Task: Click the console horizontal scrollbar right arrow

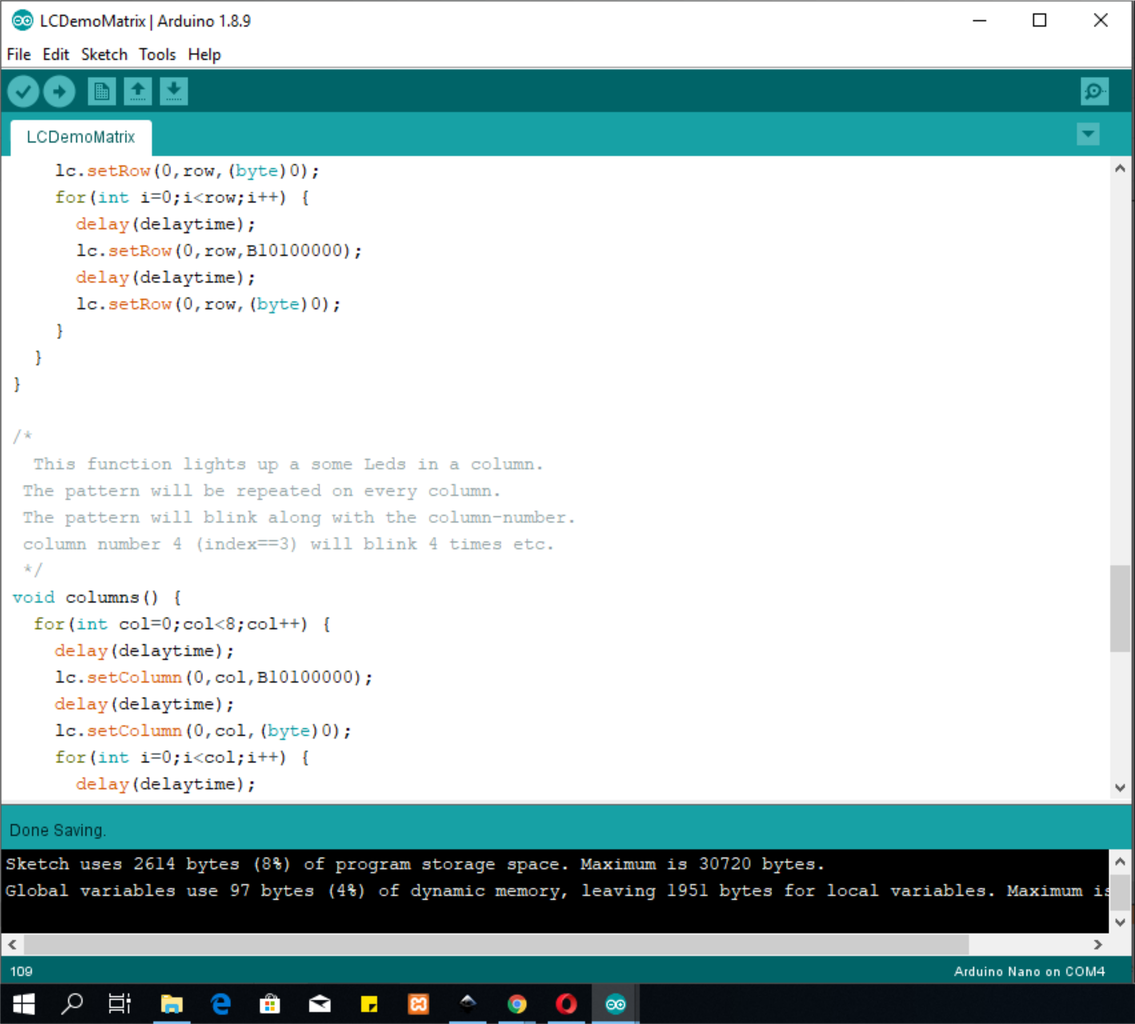Action: [x=1098, y=944]
